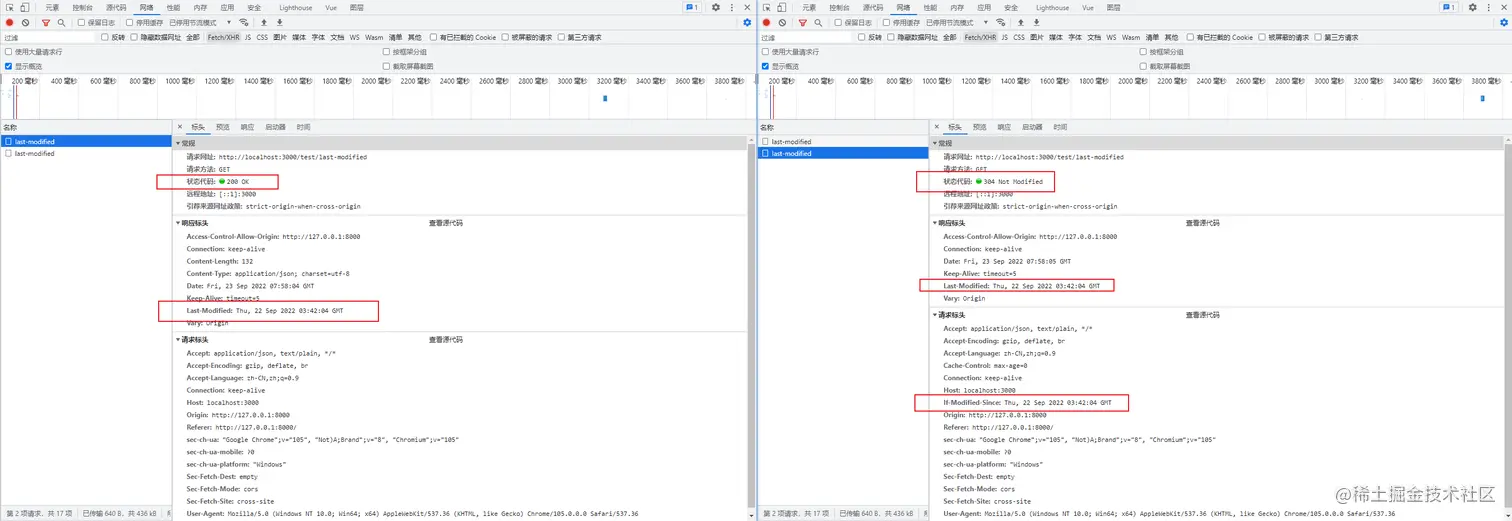
Task: Open network settings blue gear, left DevTools
Action: click(747, 22)
